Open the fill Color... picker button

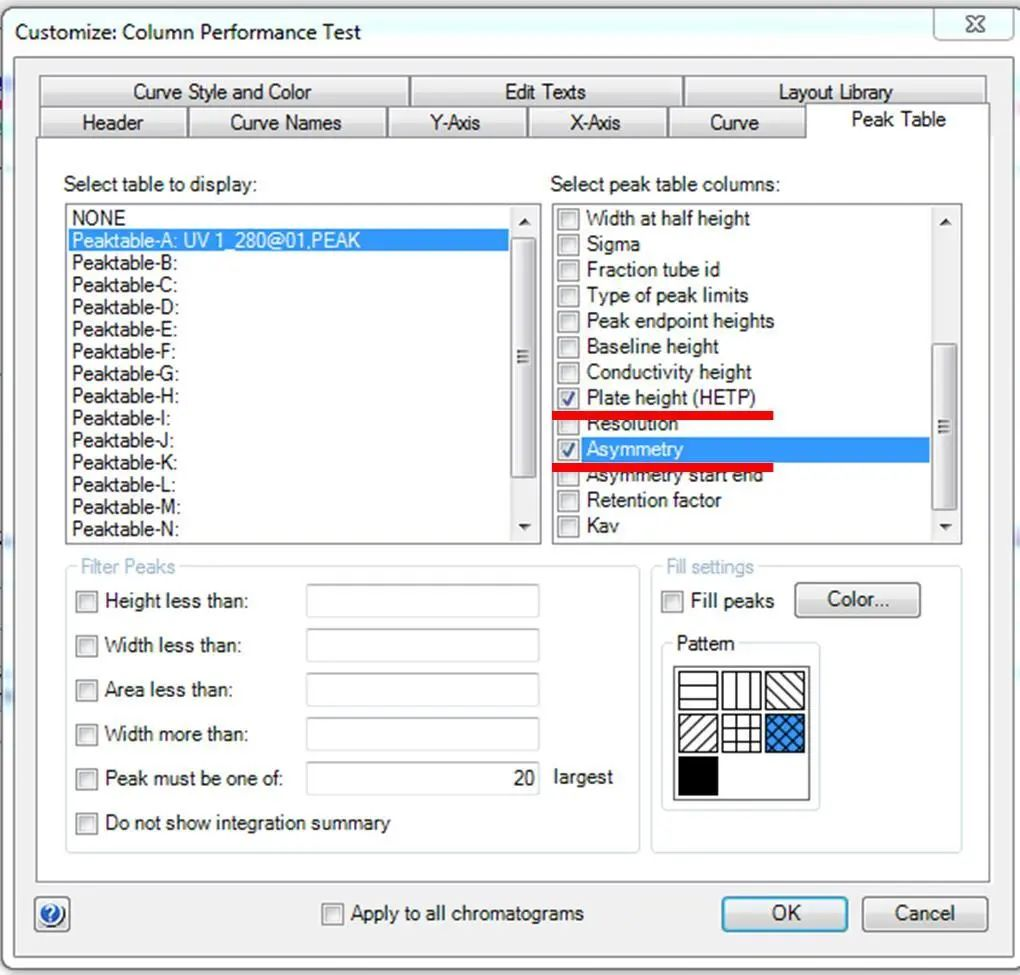857,600
